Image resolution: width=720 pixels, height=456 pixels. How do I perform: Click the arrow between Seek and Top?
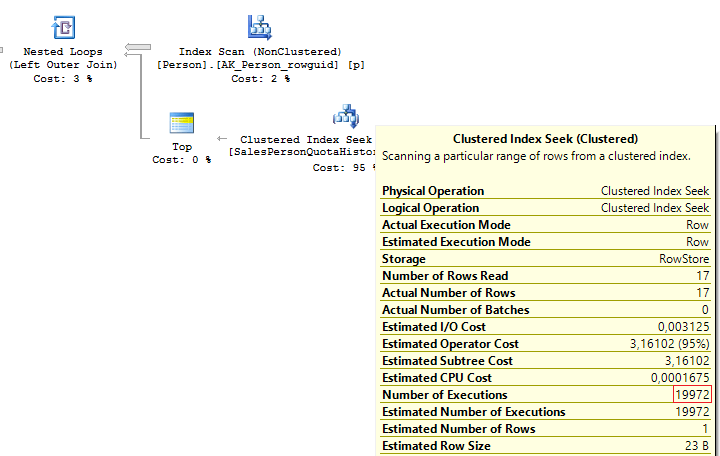pos(222,138)
